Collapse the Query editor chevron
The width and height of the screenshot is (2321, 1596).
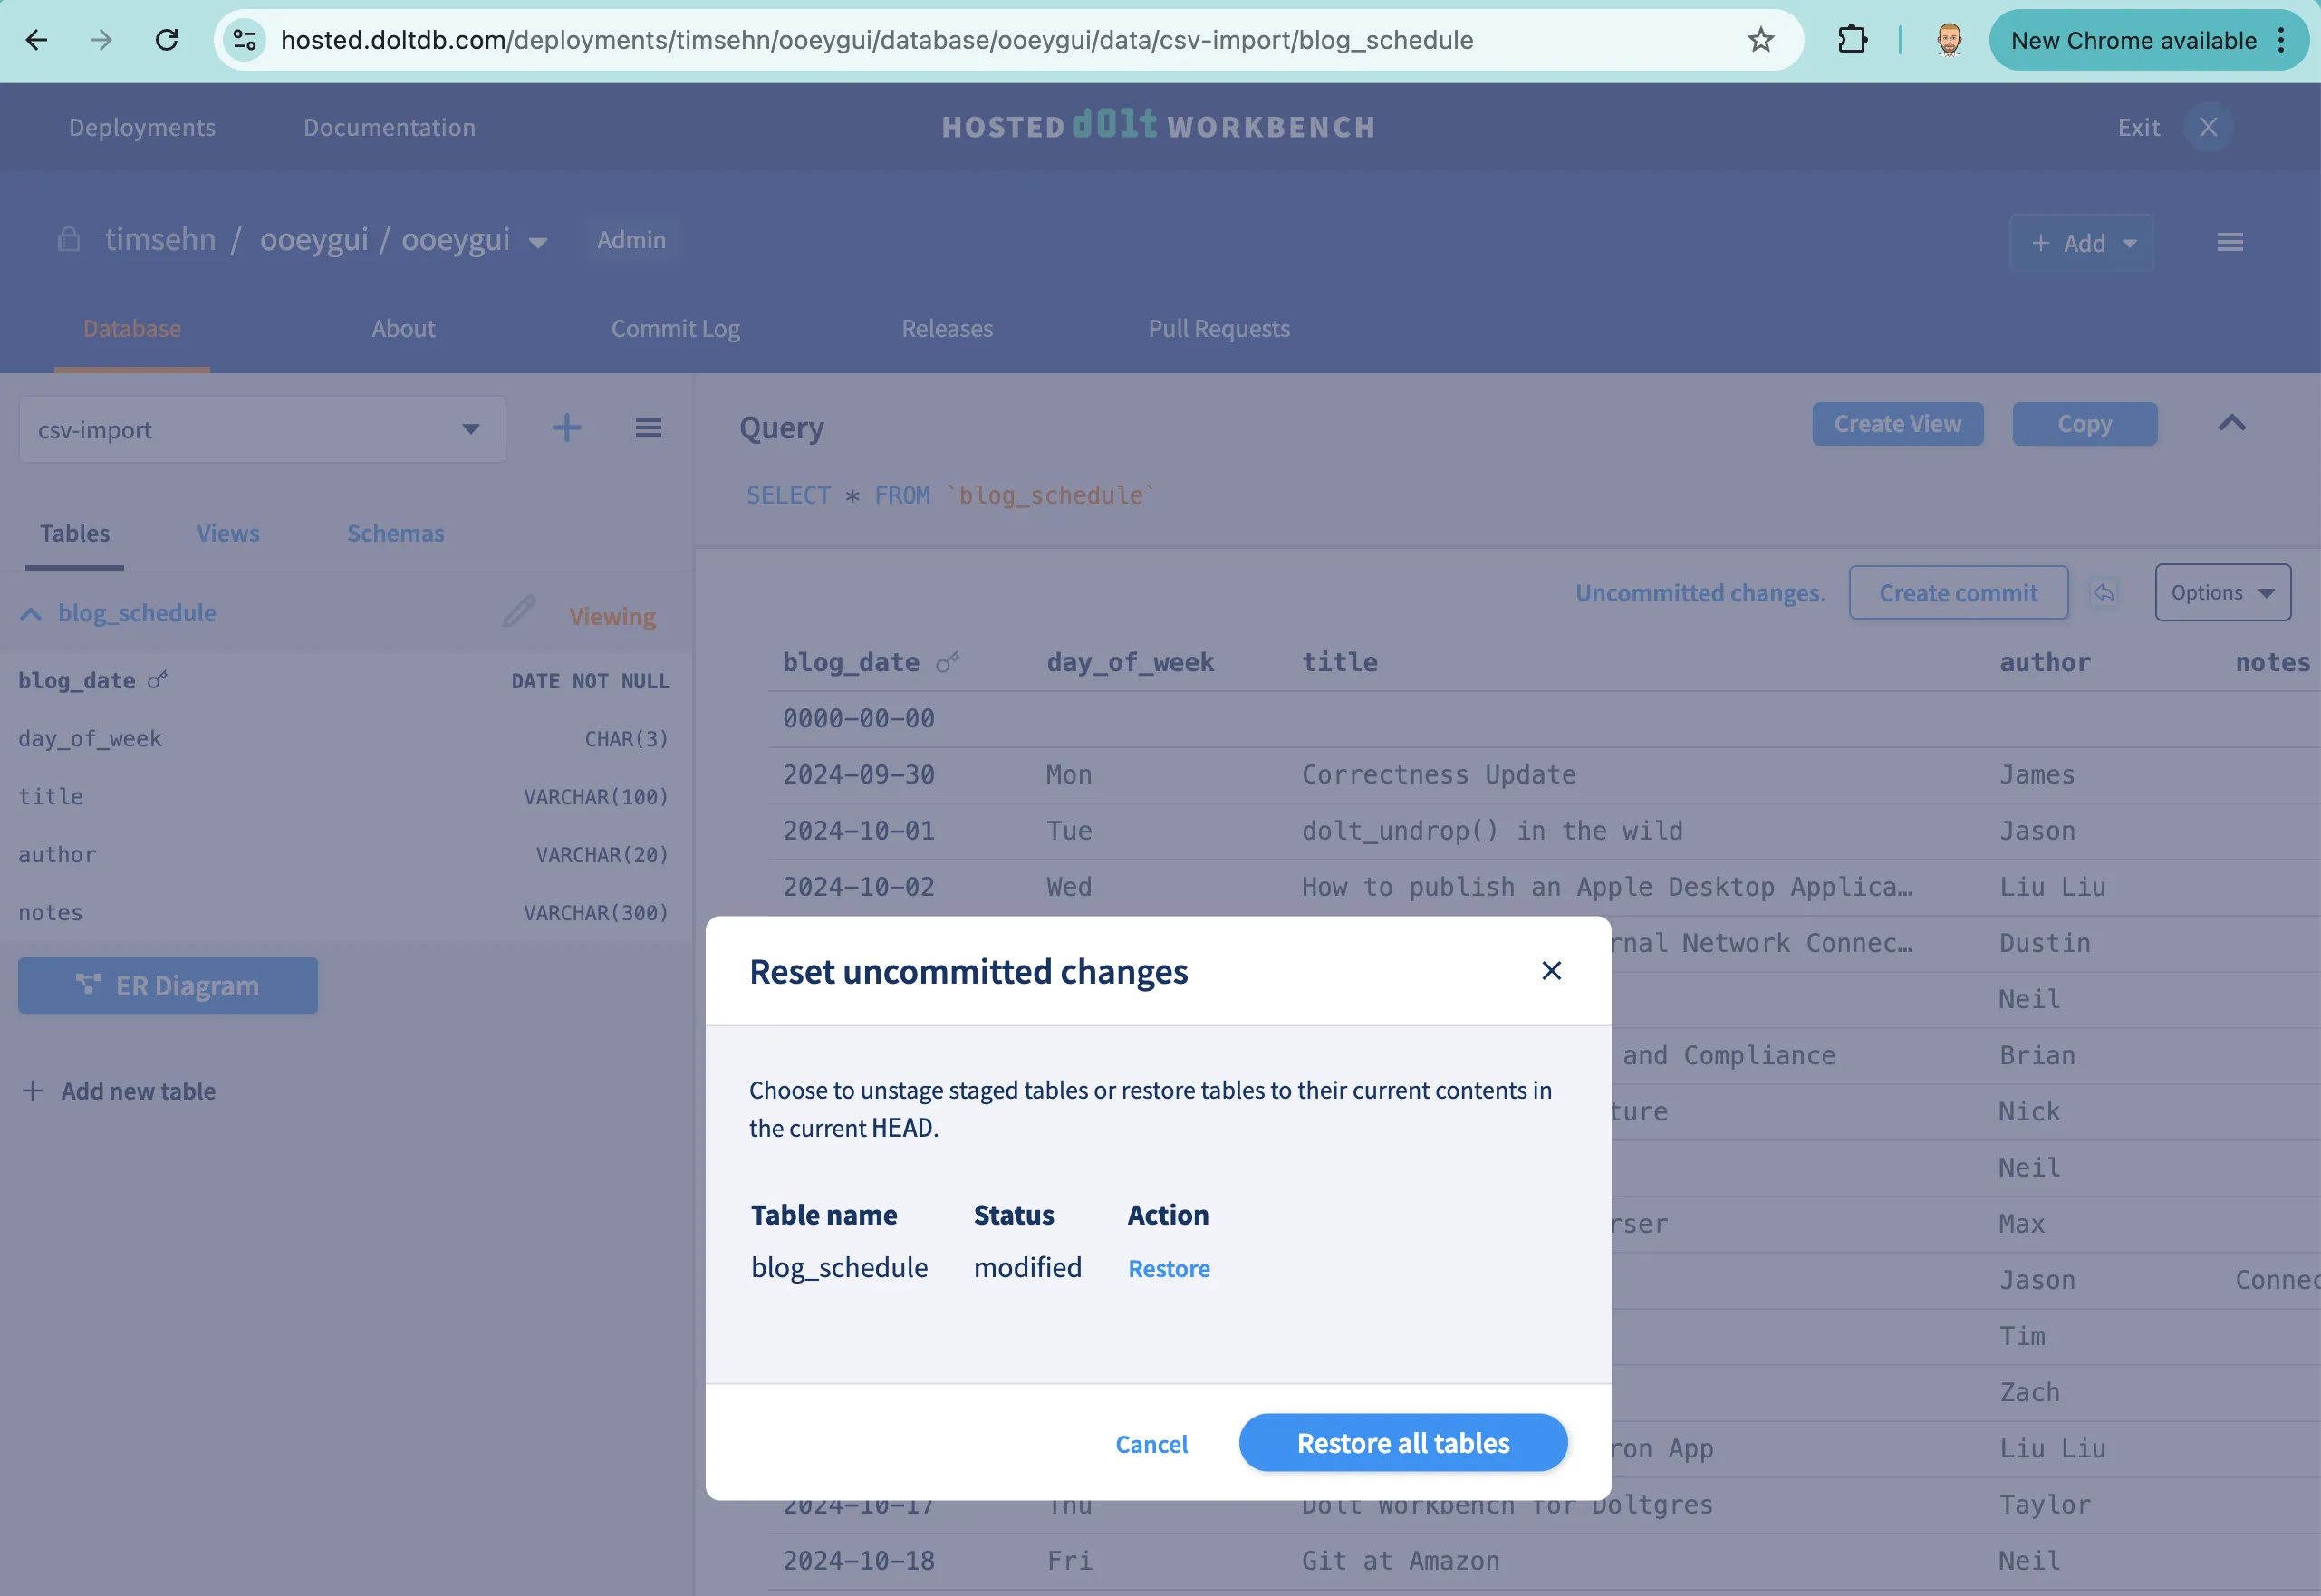[x=2231, y=423]
